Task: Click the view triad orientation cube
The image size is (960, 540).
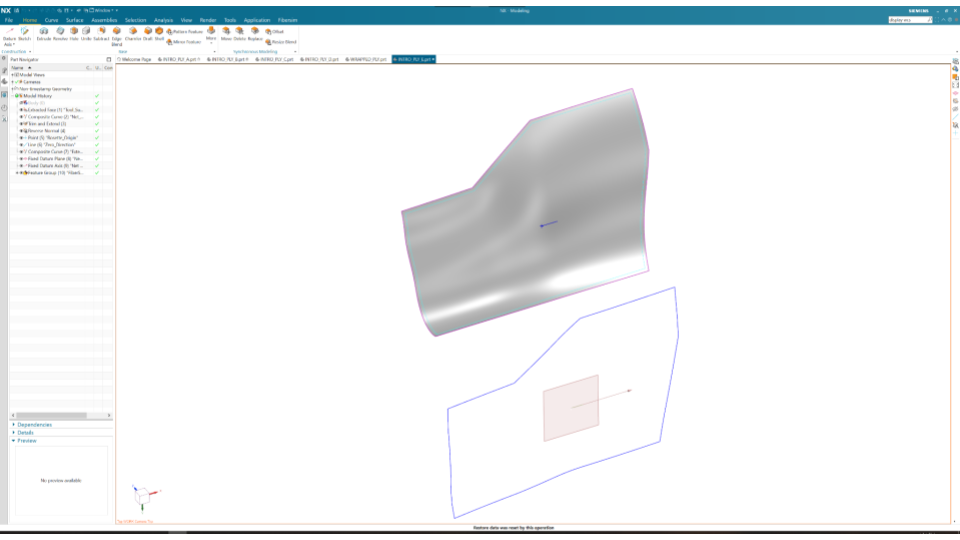Action: (143, 493)
